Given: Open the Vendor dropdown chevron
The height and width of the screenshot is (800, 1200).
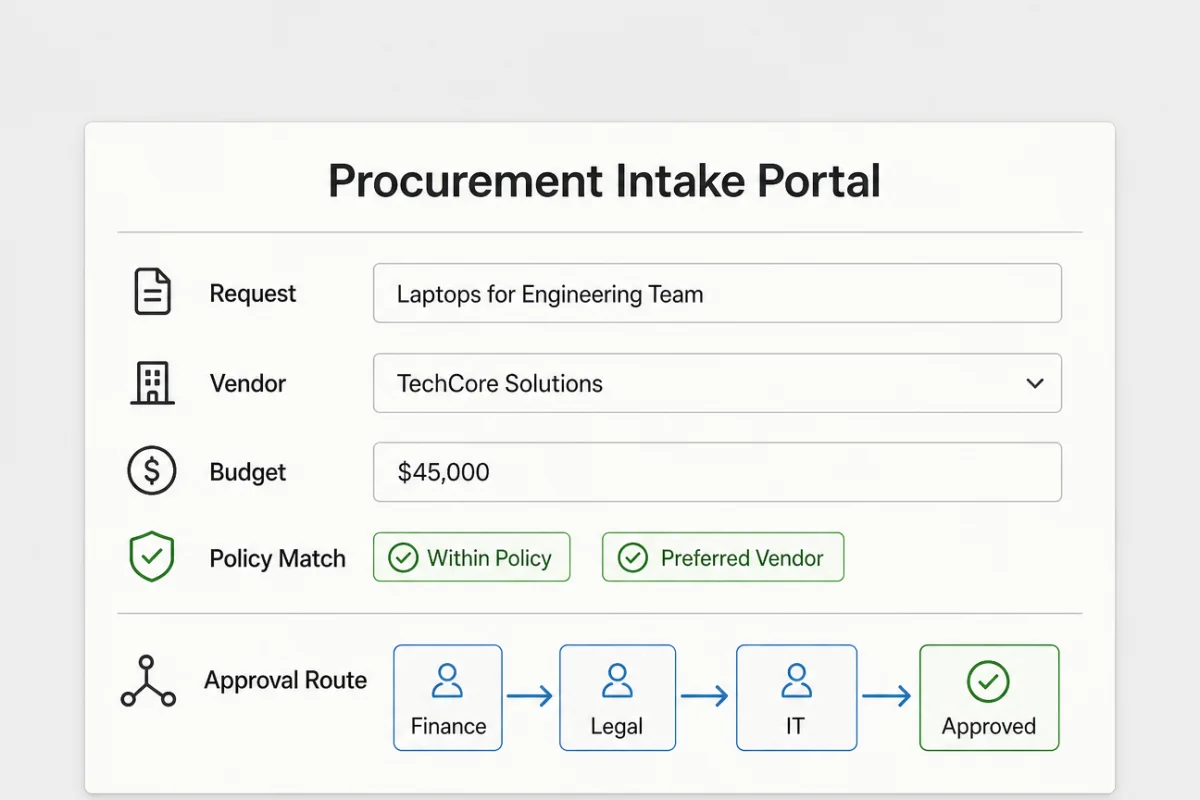Looking at the screenshot, I should pyautogui.click(x=1035, y=383).
